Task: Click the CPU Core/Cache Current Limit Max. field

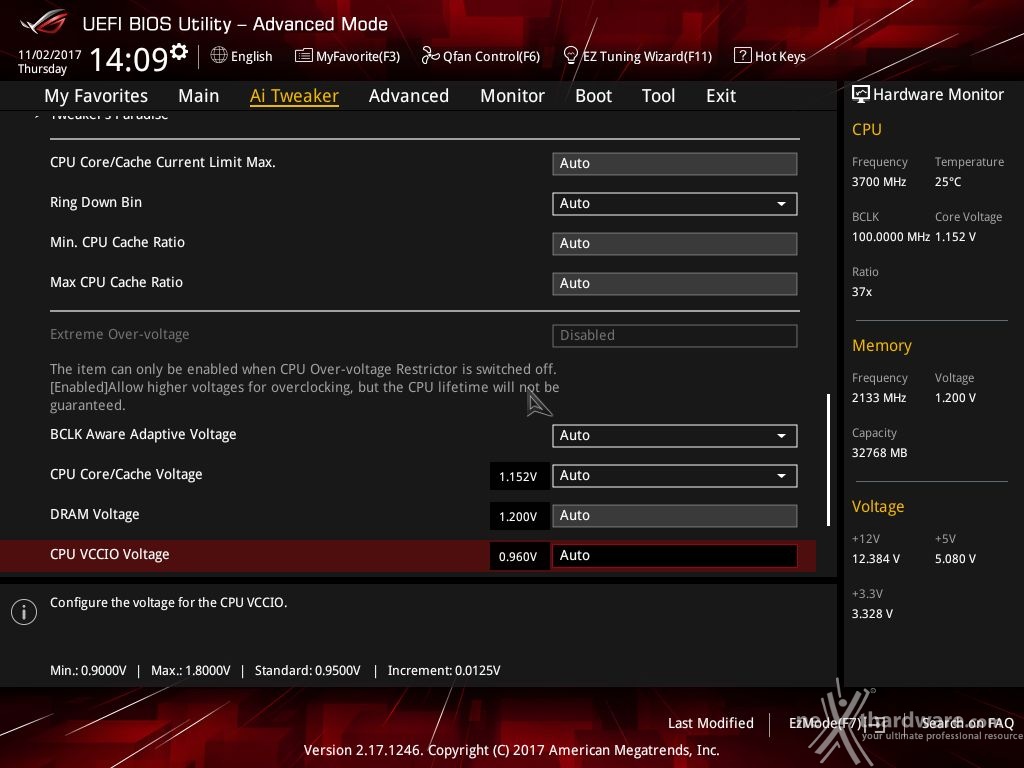Action: click(x=675, y=164)
